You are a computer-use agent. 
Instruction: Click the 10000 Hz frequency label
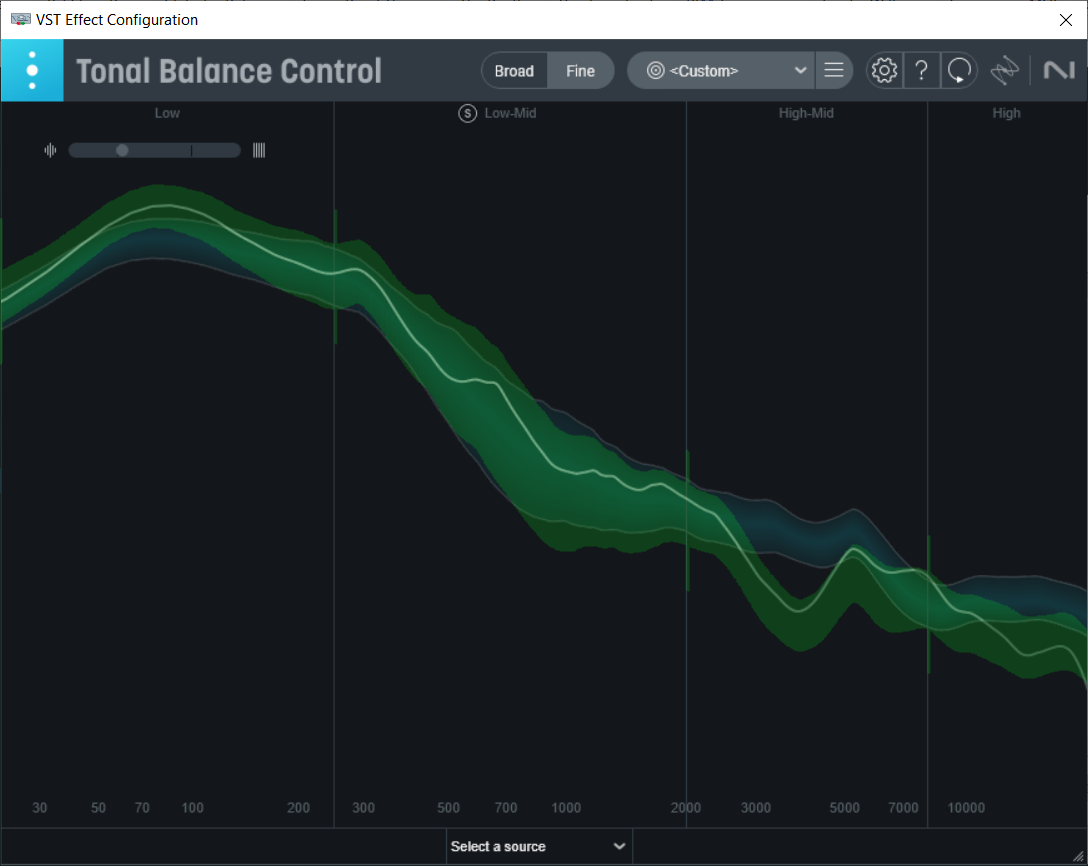(x=966, y=808)
